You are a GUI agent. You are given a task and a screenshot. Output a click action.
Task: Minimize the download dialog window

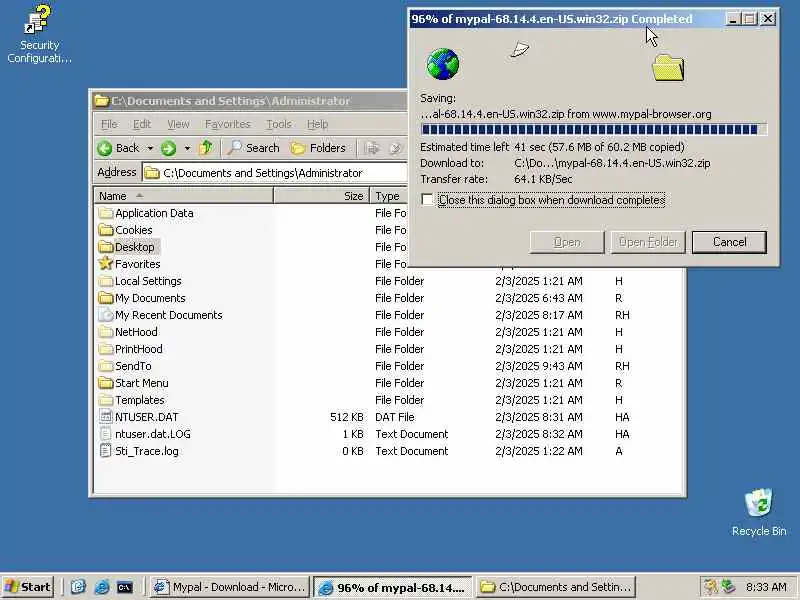733,19
